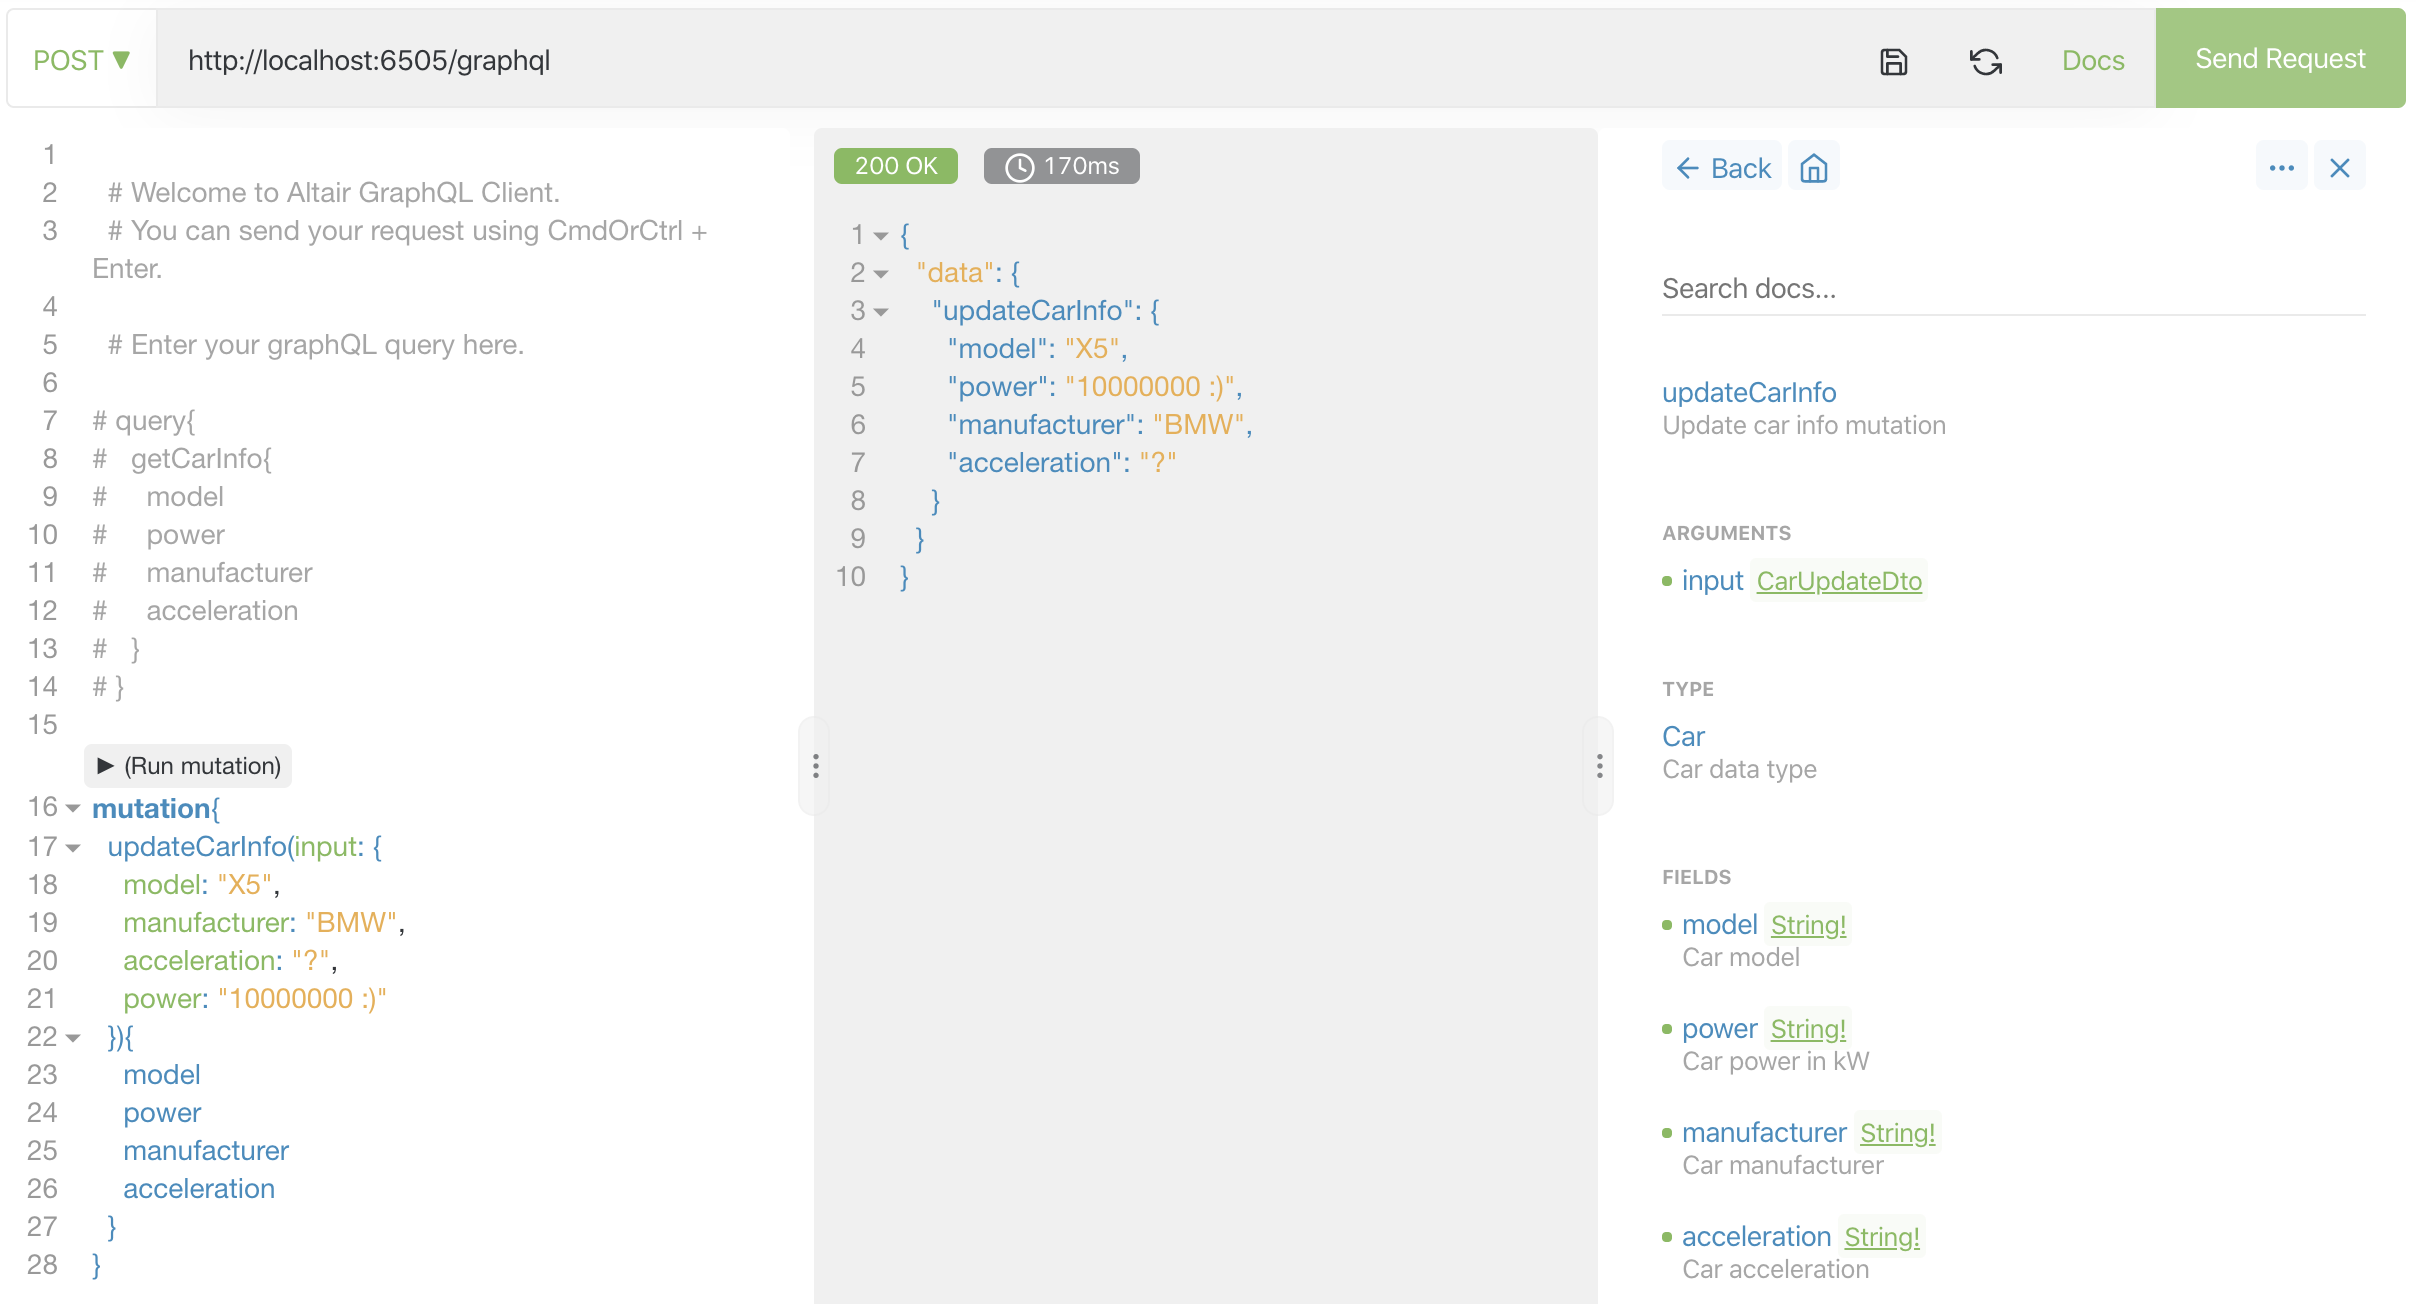Collapse "updateCarInfo" object in response
Viewport: 2416px width, 1304px height.
coord(881,311)
